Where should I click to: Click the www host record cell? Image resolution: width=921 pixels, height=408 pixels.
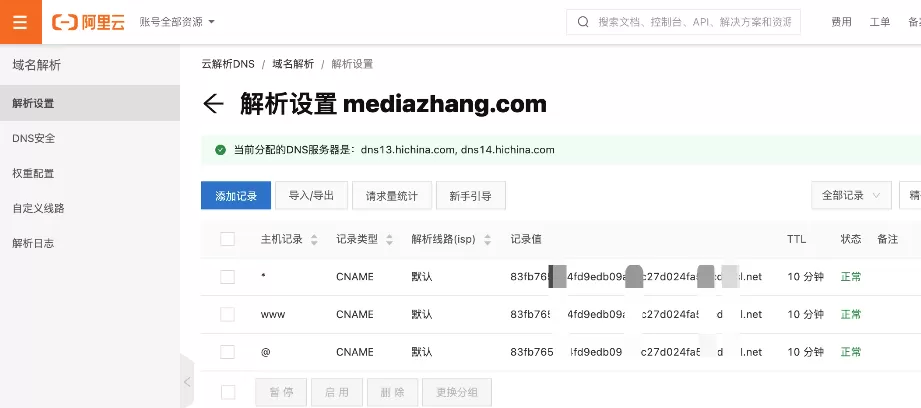click(x=273, y=314)
